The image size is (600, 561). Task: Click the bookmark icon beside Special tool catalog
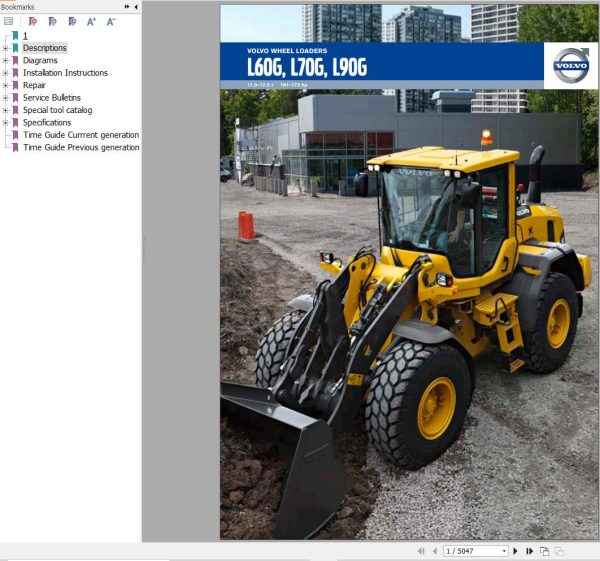click(15, 110)
